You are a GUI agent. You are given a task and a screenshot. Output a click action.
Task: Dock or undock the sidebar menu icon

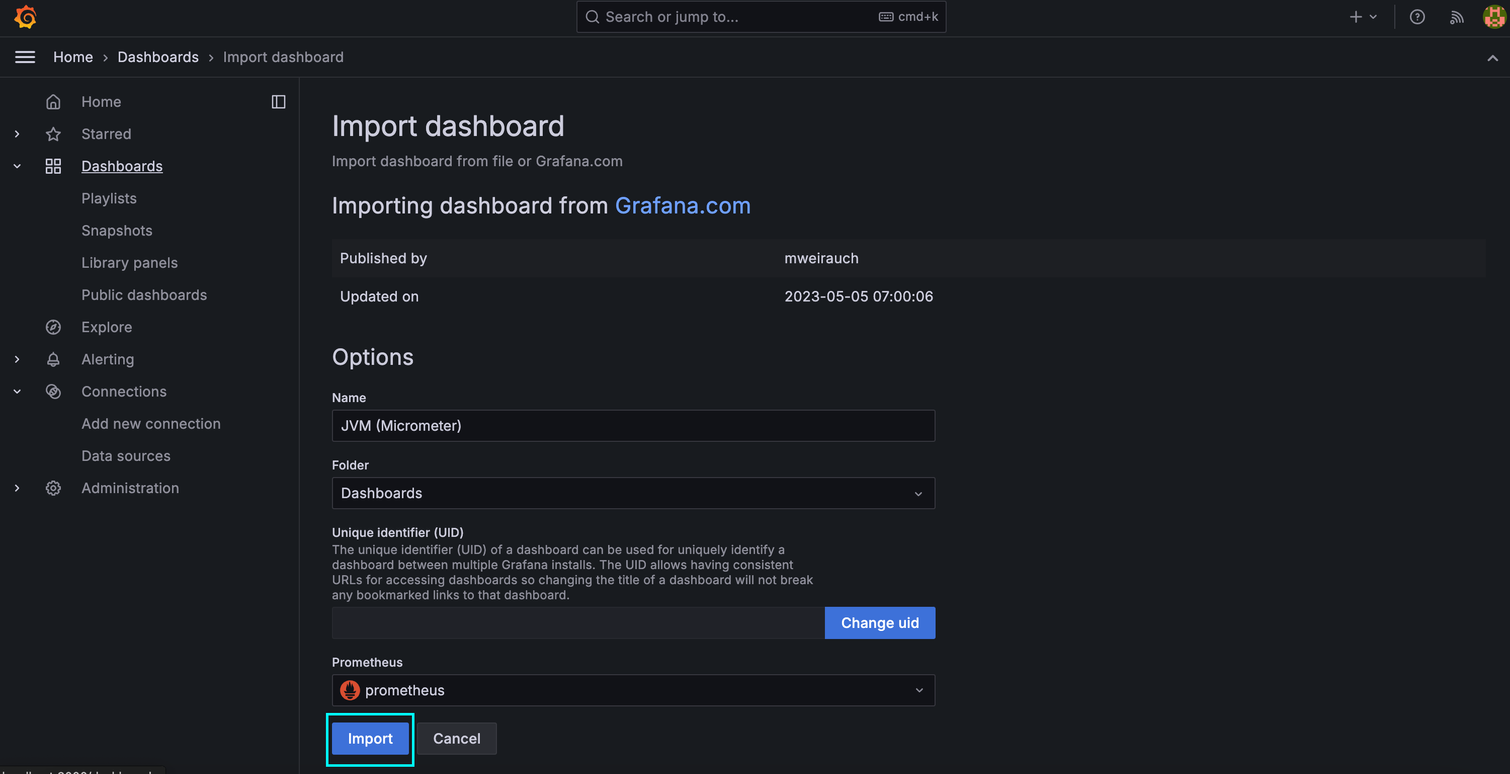point(278,102)
